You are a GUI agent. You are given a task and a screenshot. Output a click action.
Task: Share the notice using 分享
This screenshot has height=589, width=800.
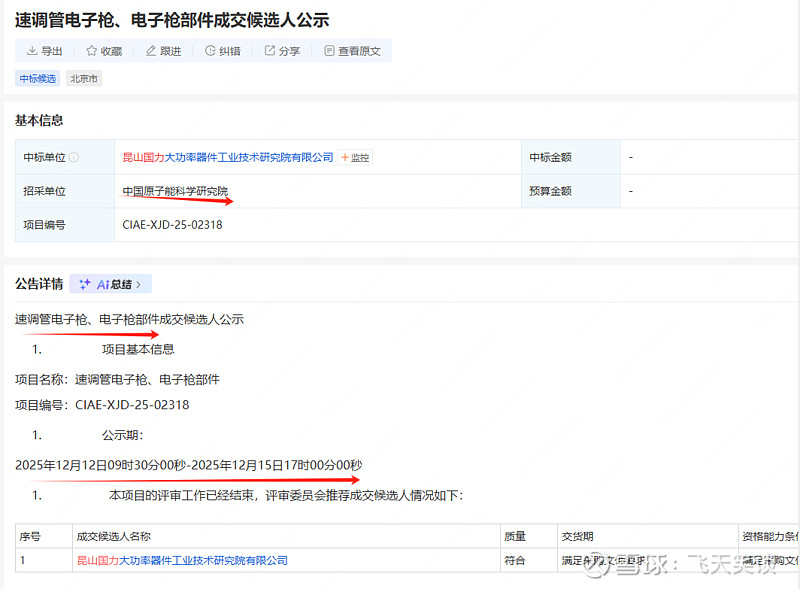point(282,51)
